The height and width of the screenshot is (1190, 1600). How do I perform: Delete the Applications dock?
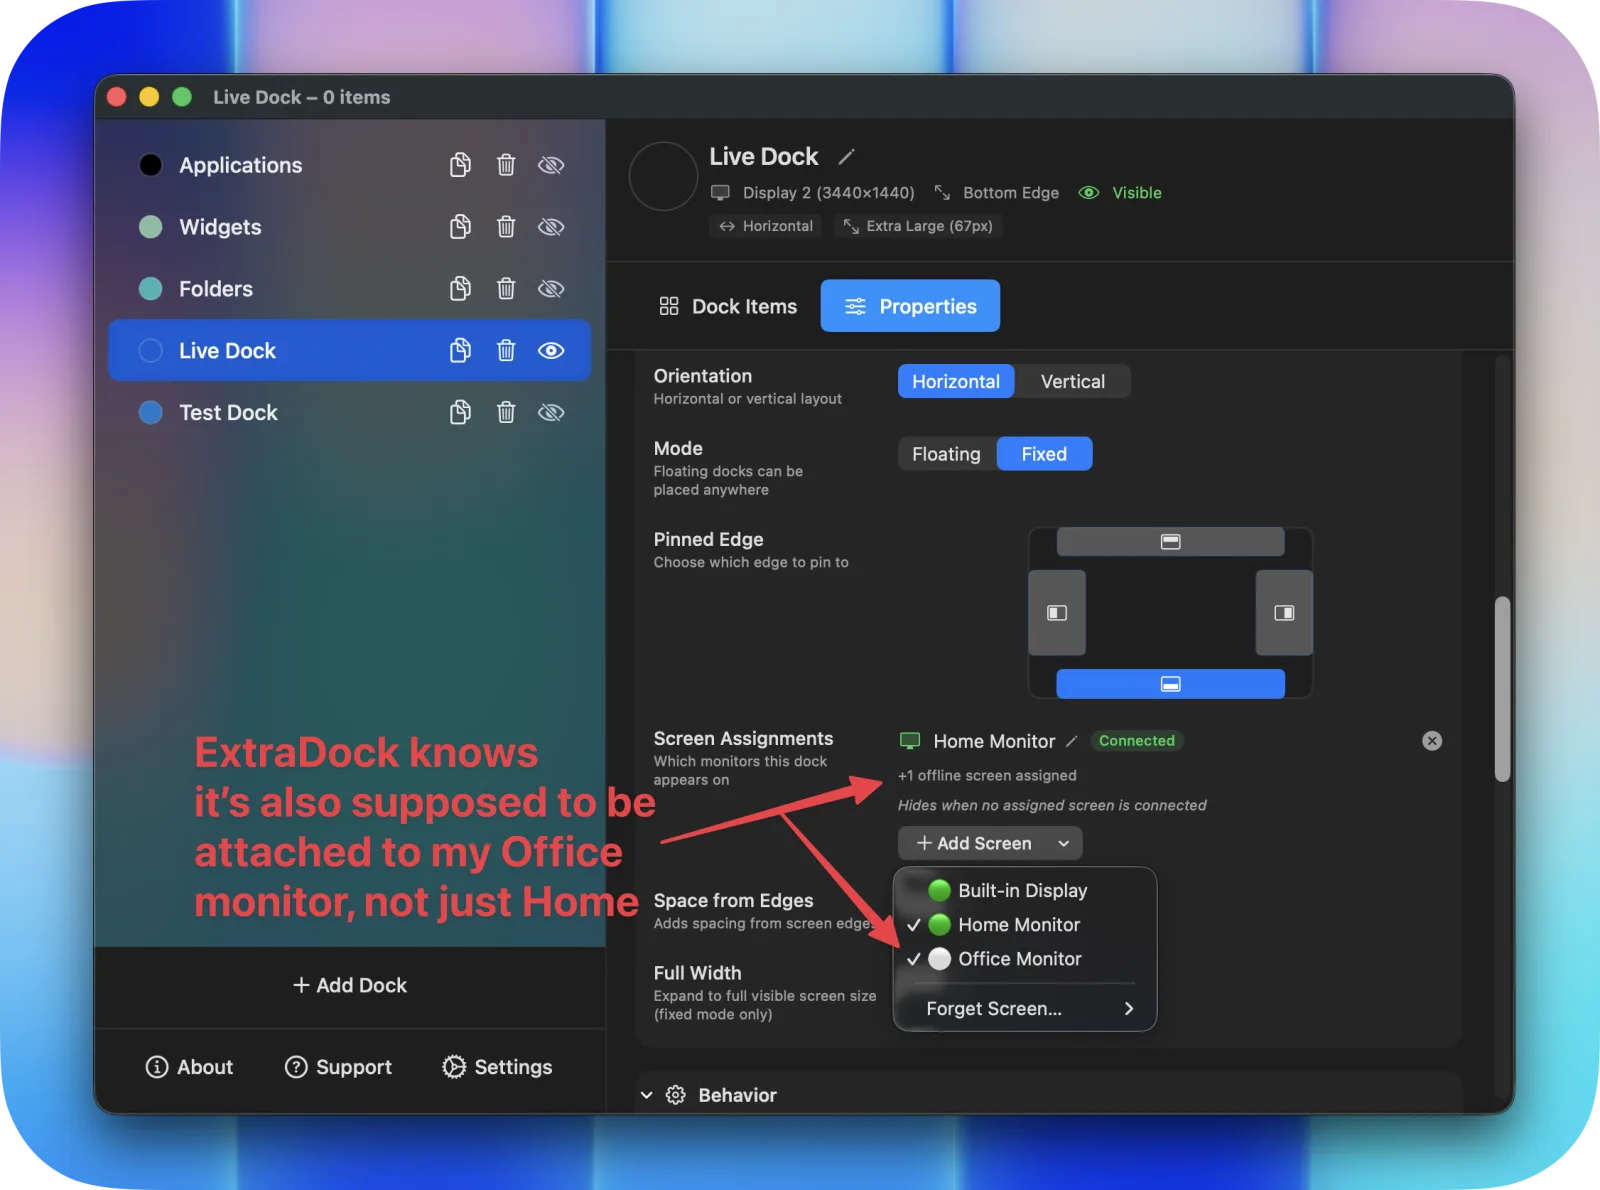[506, 165]
